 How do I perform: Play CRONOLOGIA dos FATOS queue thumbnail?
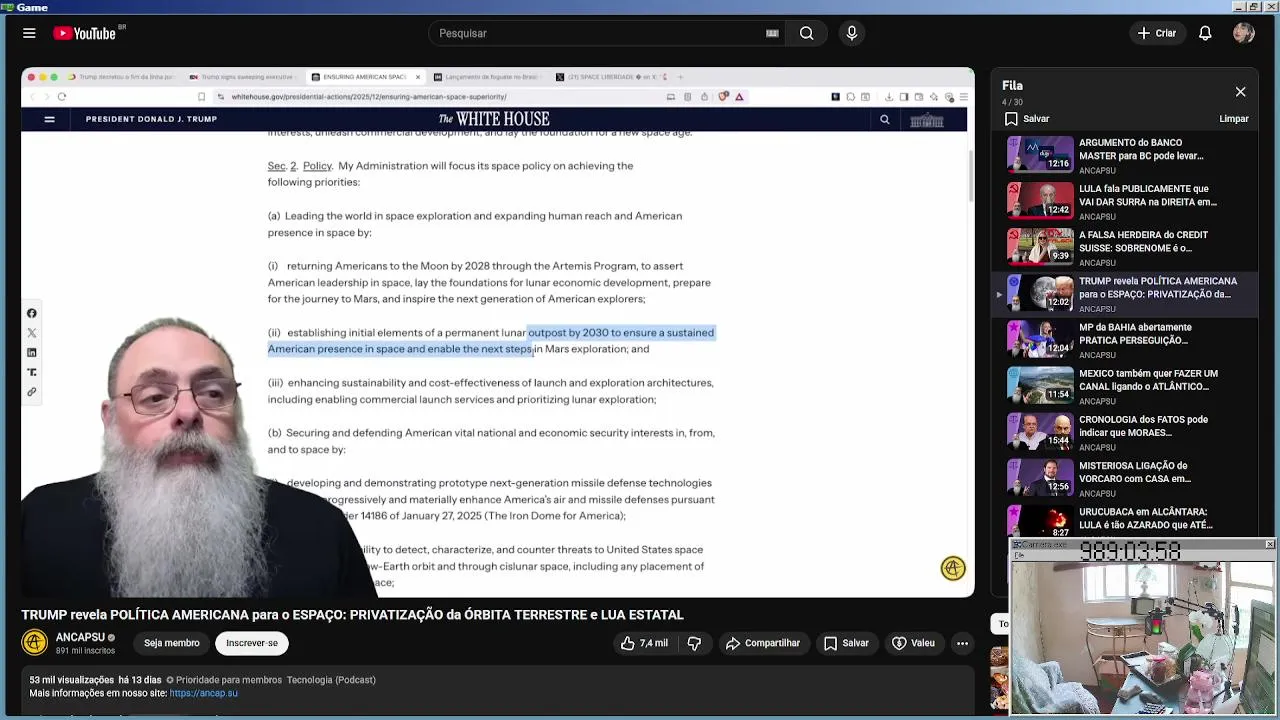(x=1040, y=431)
